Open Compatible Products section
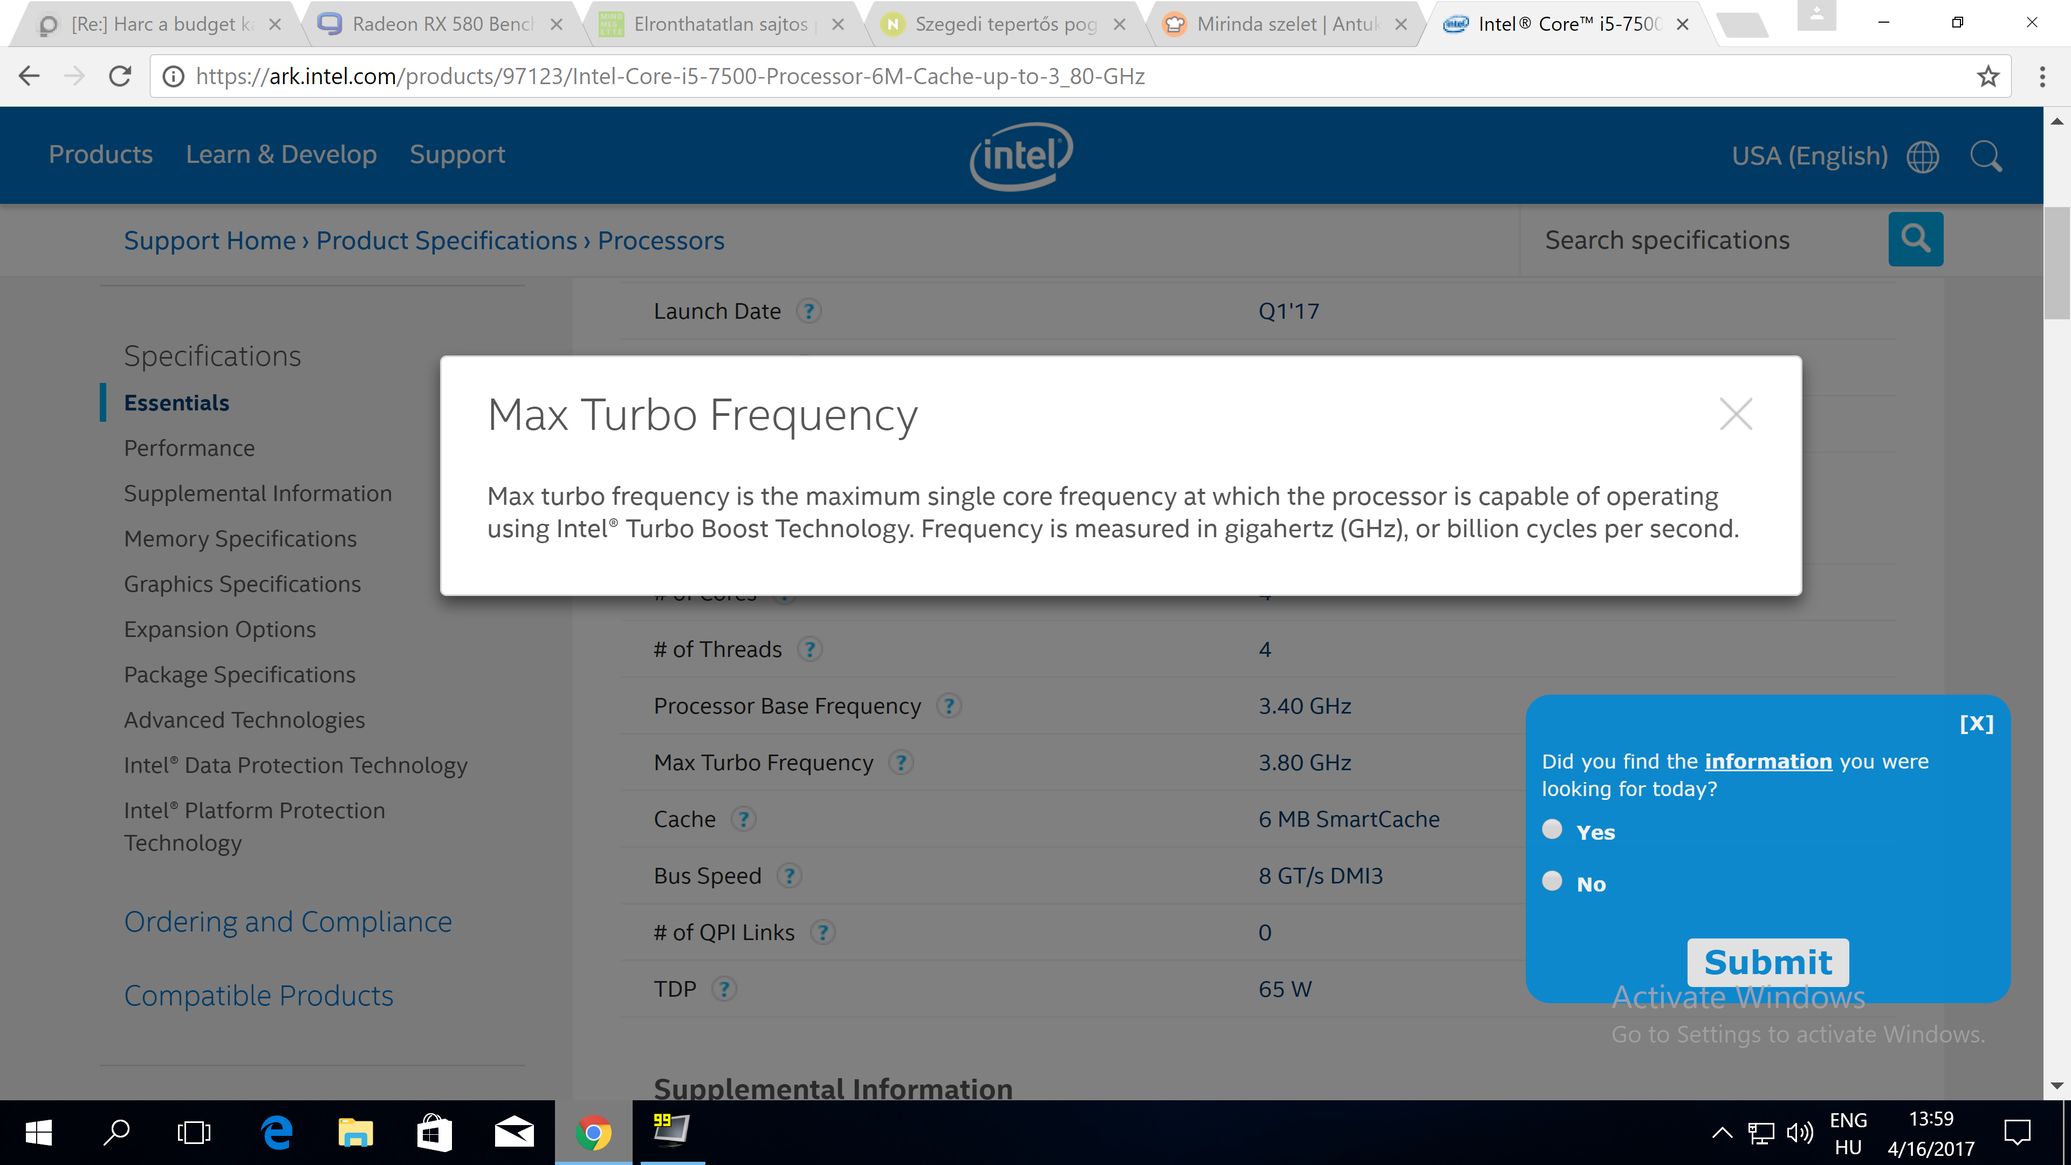The height and width of the screenshot is (1165, 2071). 259,996
